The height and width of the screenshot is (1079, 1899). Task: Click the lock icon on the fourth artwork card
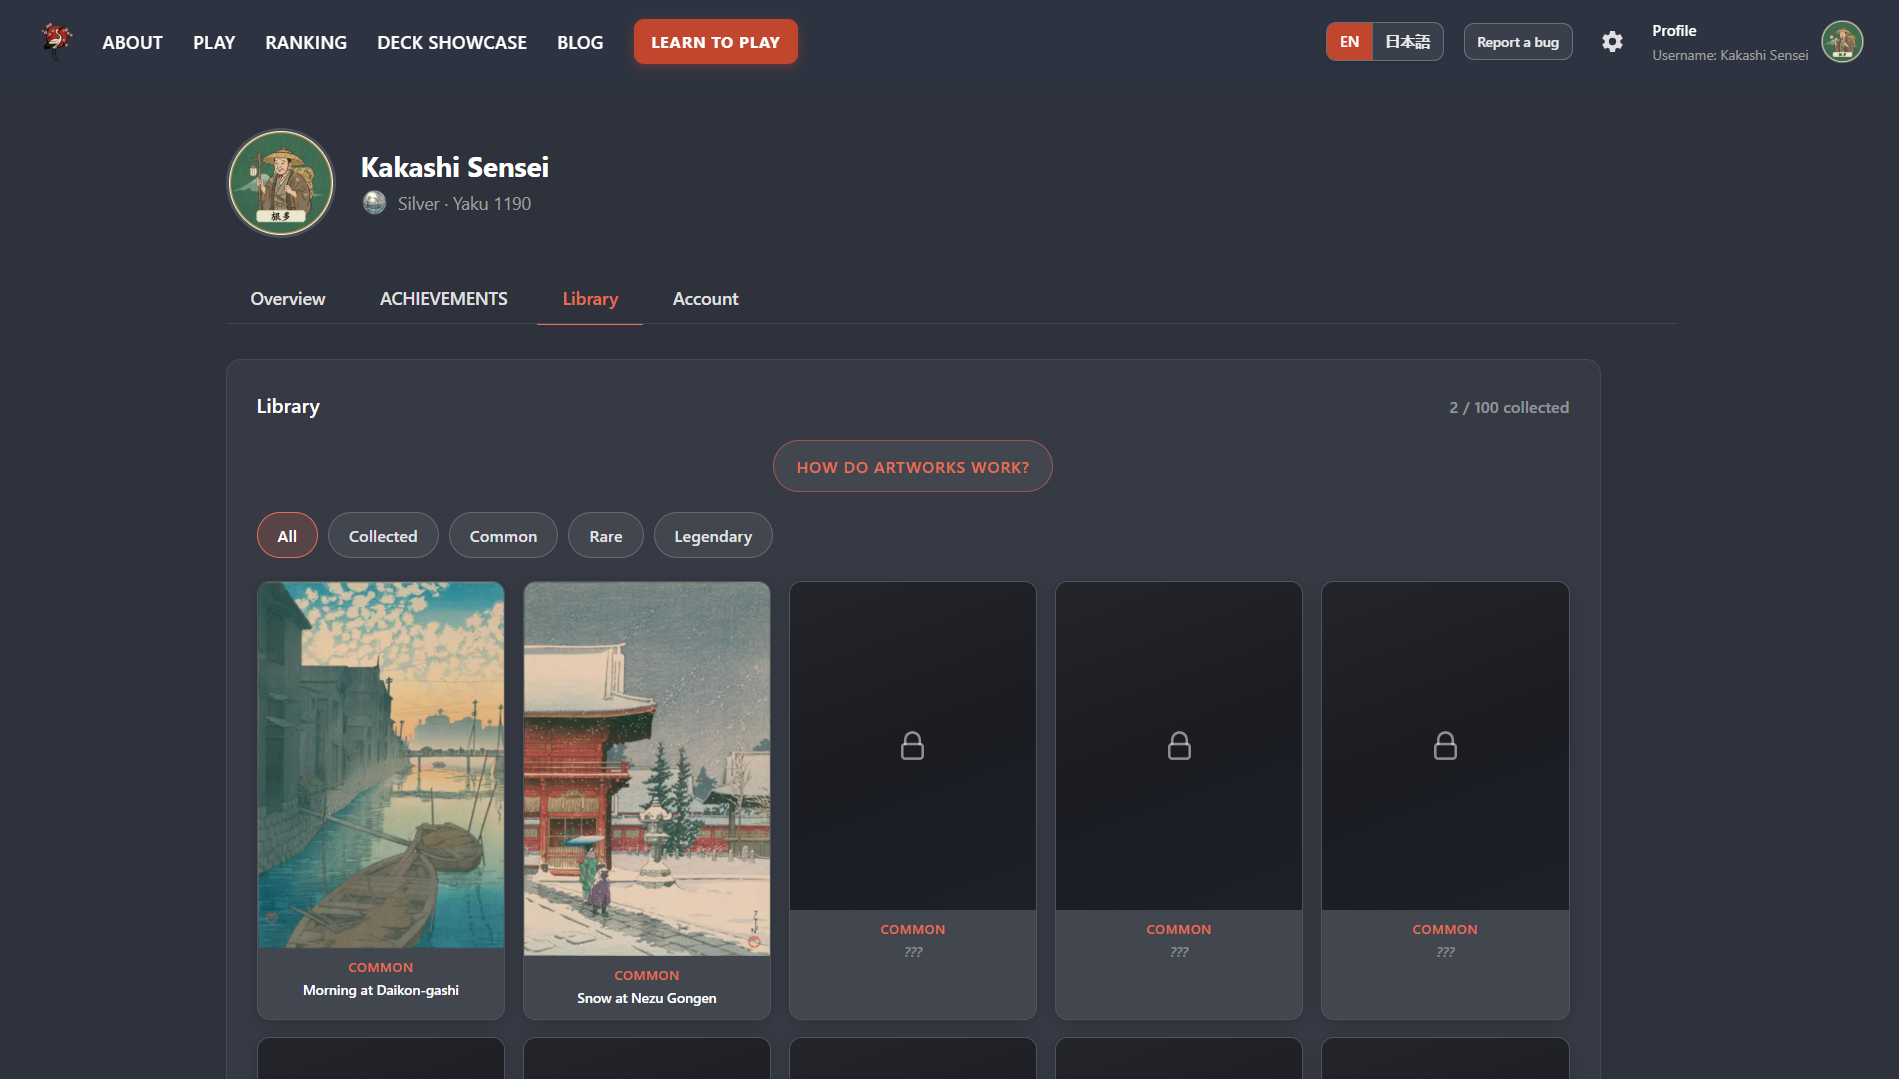click(x=1179, y=746)
